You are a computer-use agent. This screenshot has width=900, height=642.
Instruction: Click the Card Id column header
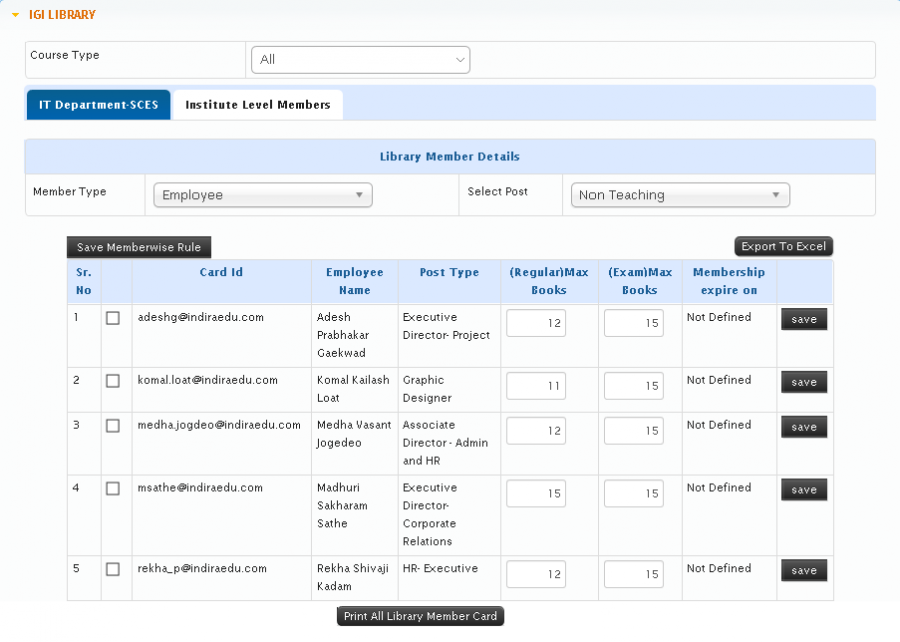(x=222, y=272)
